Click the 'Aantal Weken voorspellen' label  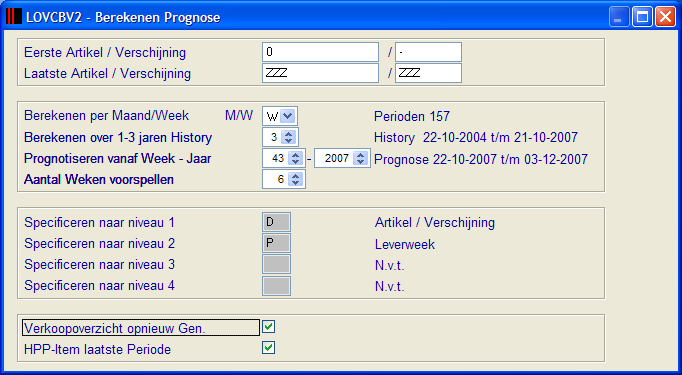click(99, 179)
